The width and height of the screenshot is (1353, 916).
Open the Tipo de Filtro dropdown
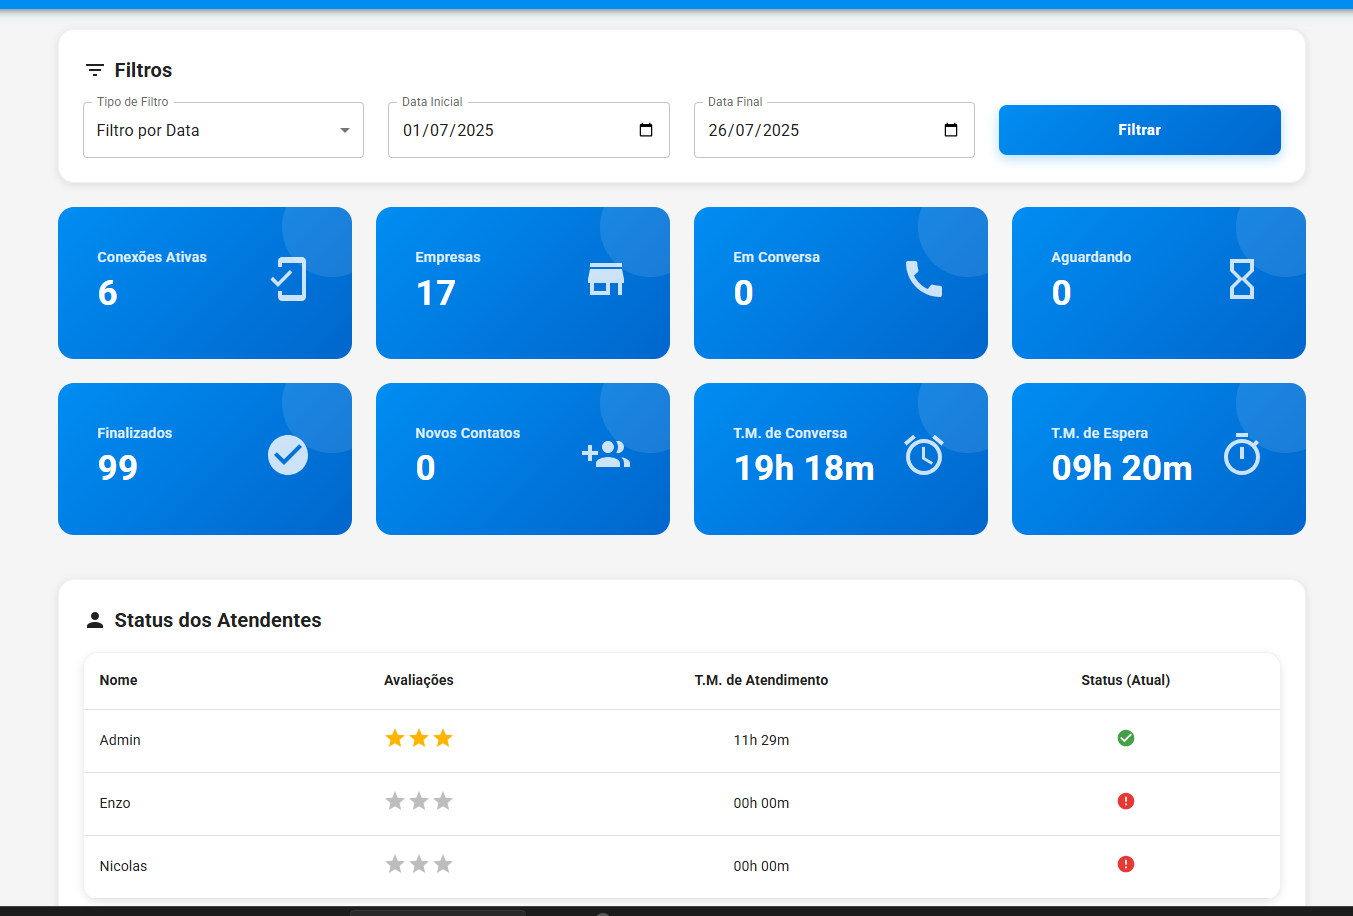click(x=223, y=130)
